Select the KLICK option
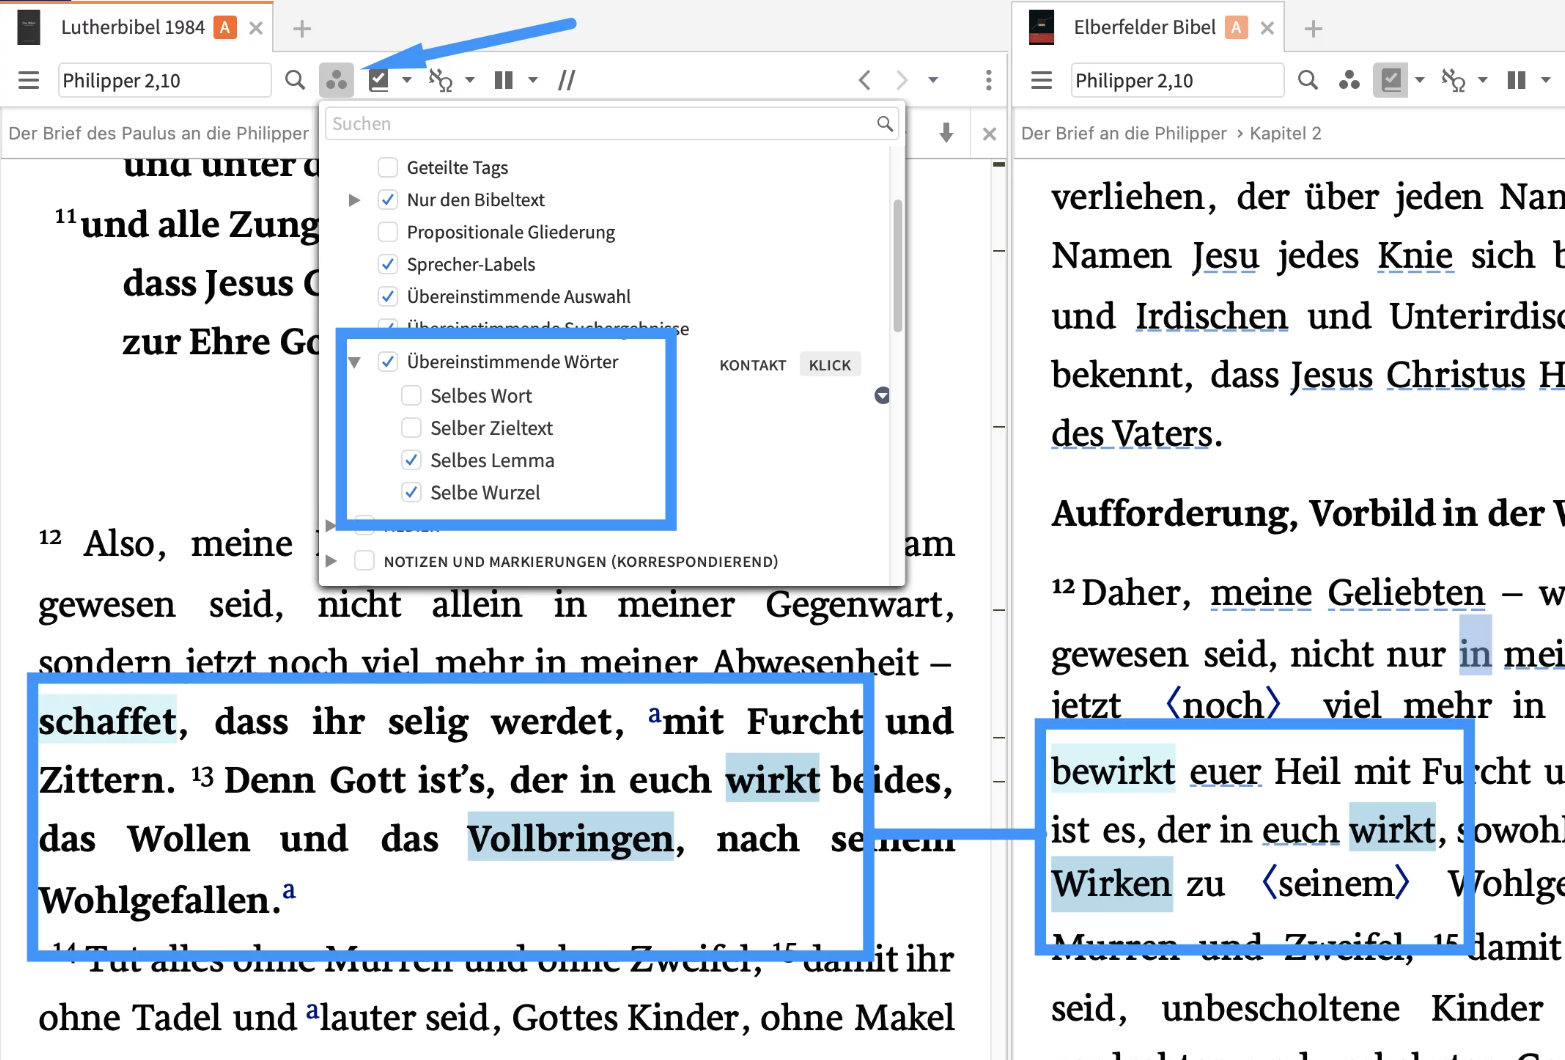The width and height of the screenshot is (1565, 1060). (x=830, y=365)
